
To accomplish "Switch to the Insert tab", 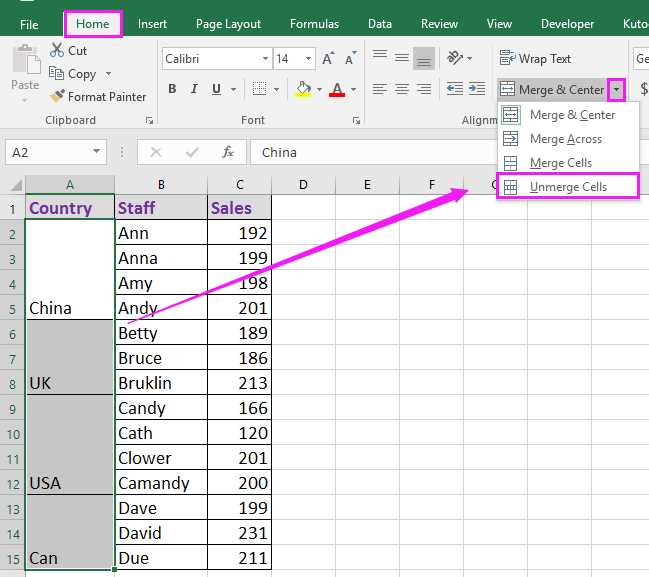I will (x=152, y=24).
